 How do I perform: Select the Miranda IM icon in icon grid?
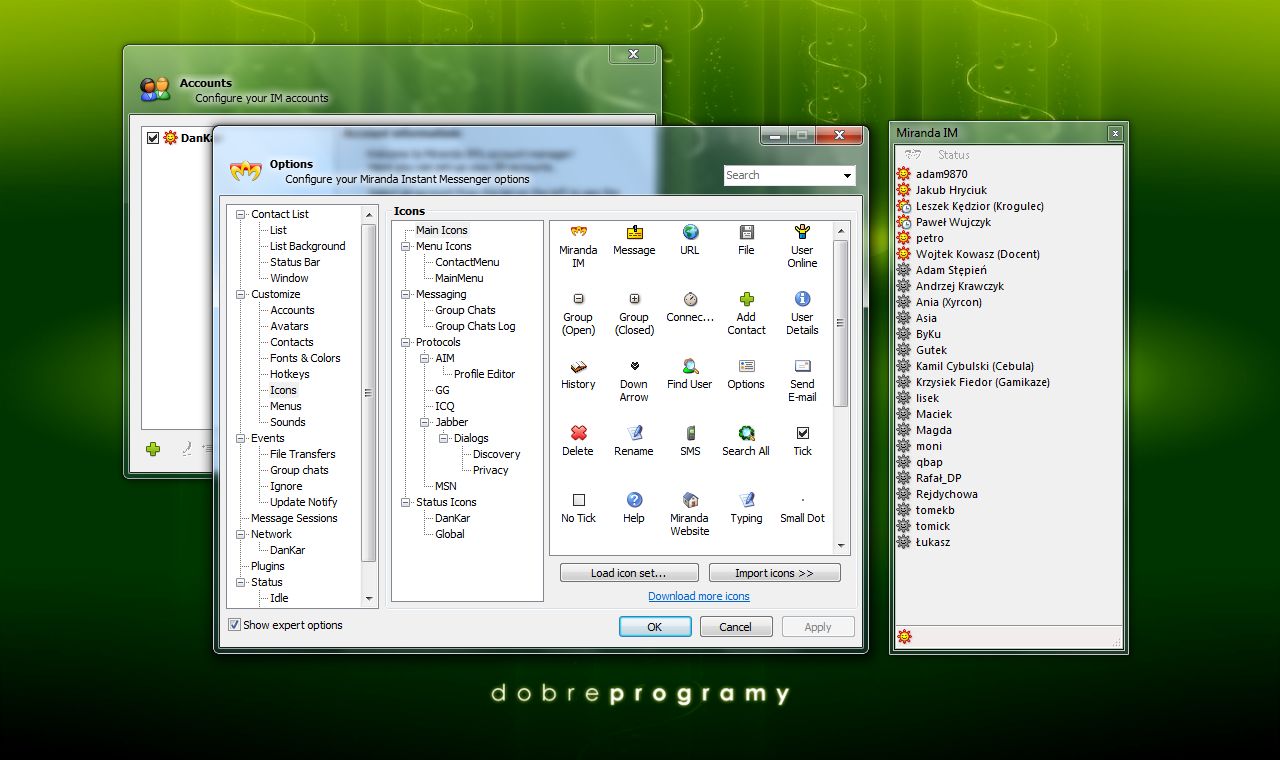click(578, 233)
